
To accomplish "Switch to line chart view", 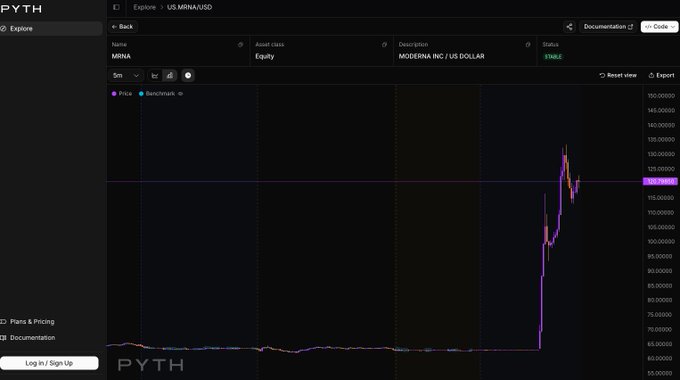I will click(x=155, y=75).
